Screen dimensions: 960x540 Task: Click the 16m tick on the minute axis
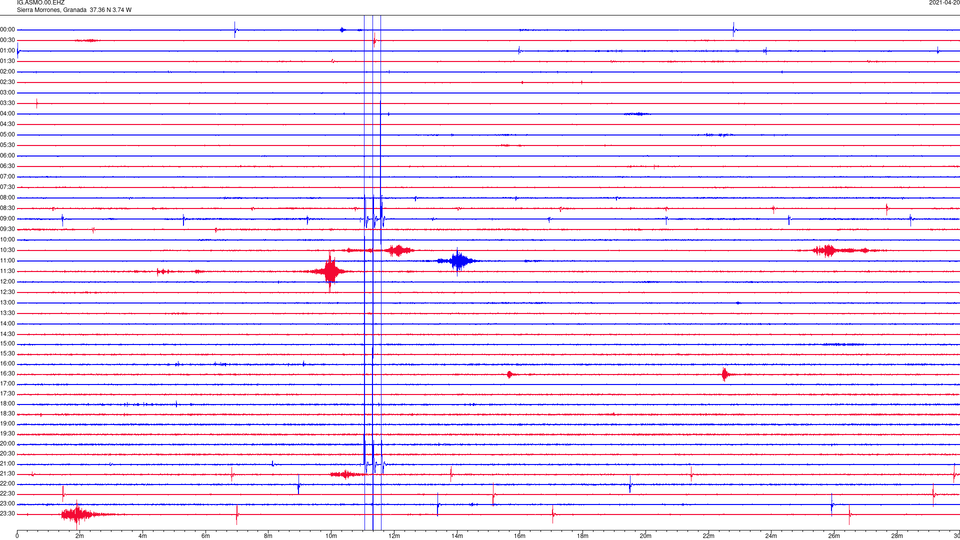click(x=520, y=536)
